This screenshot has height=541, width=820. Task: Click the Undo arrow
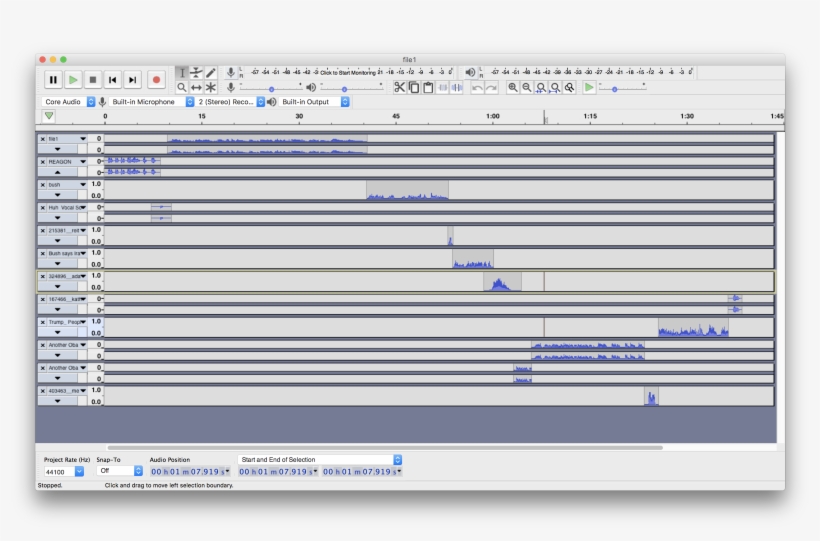(x=477, y=87)
